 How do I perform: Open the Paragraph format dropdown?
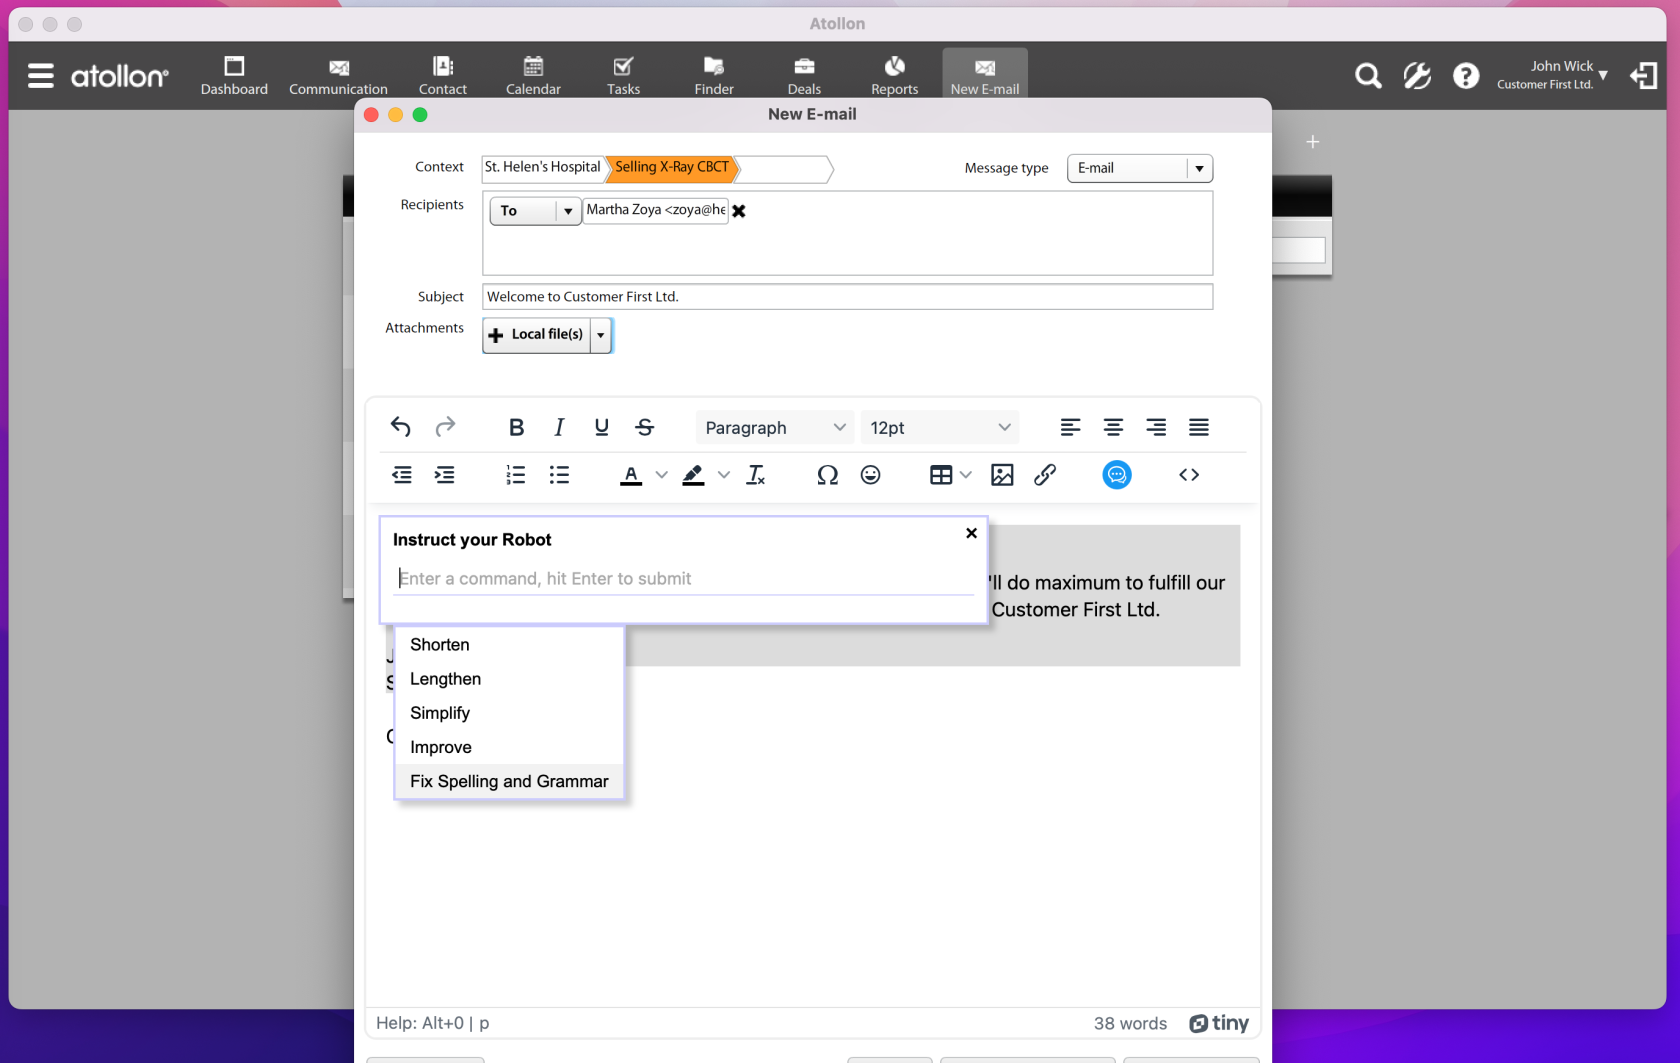pyautogui.click(x=775, y=427)
